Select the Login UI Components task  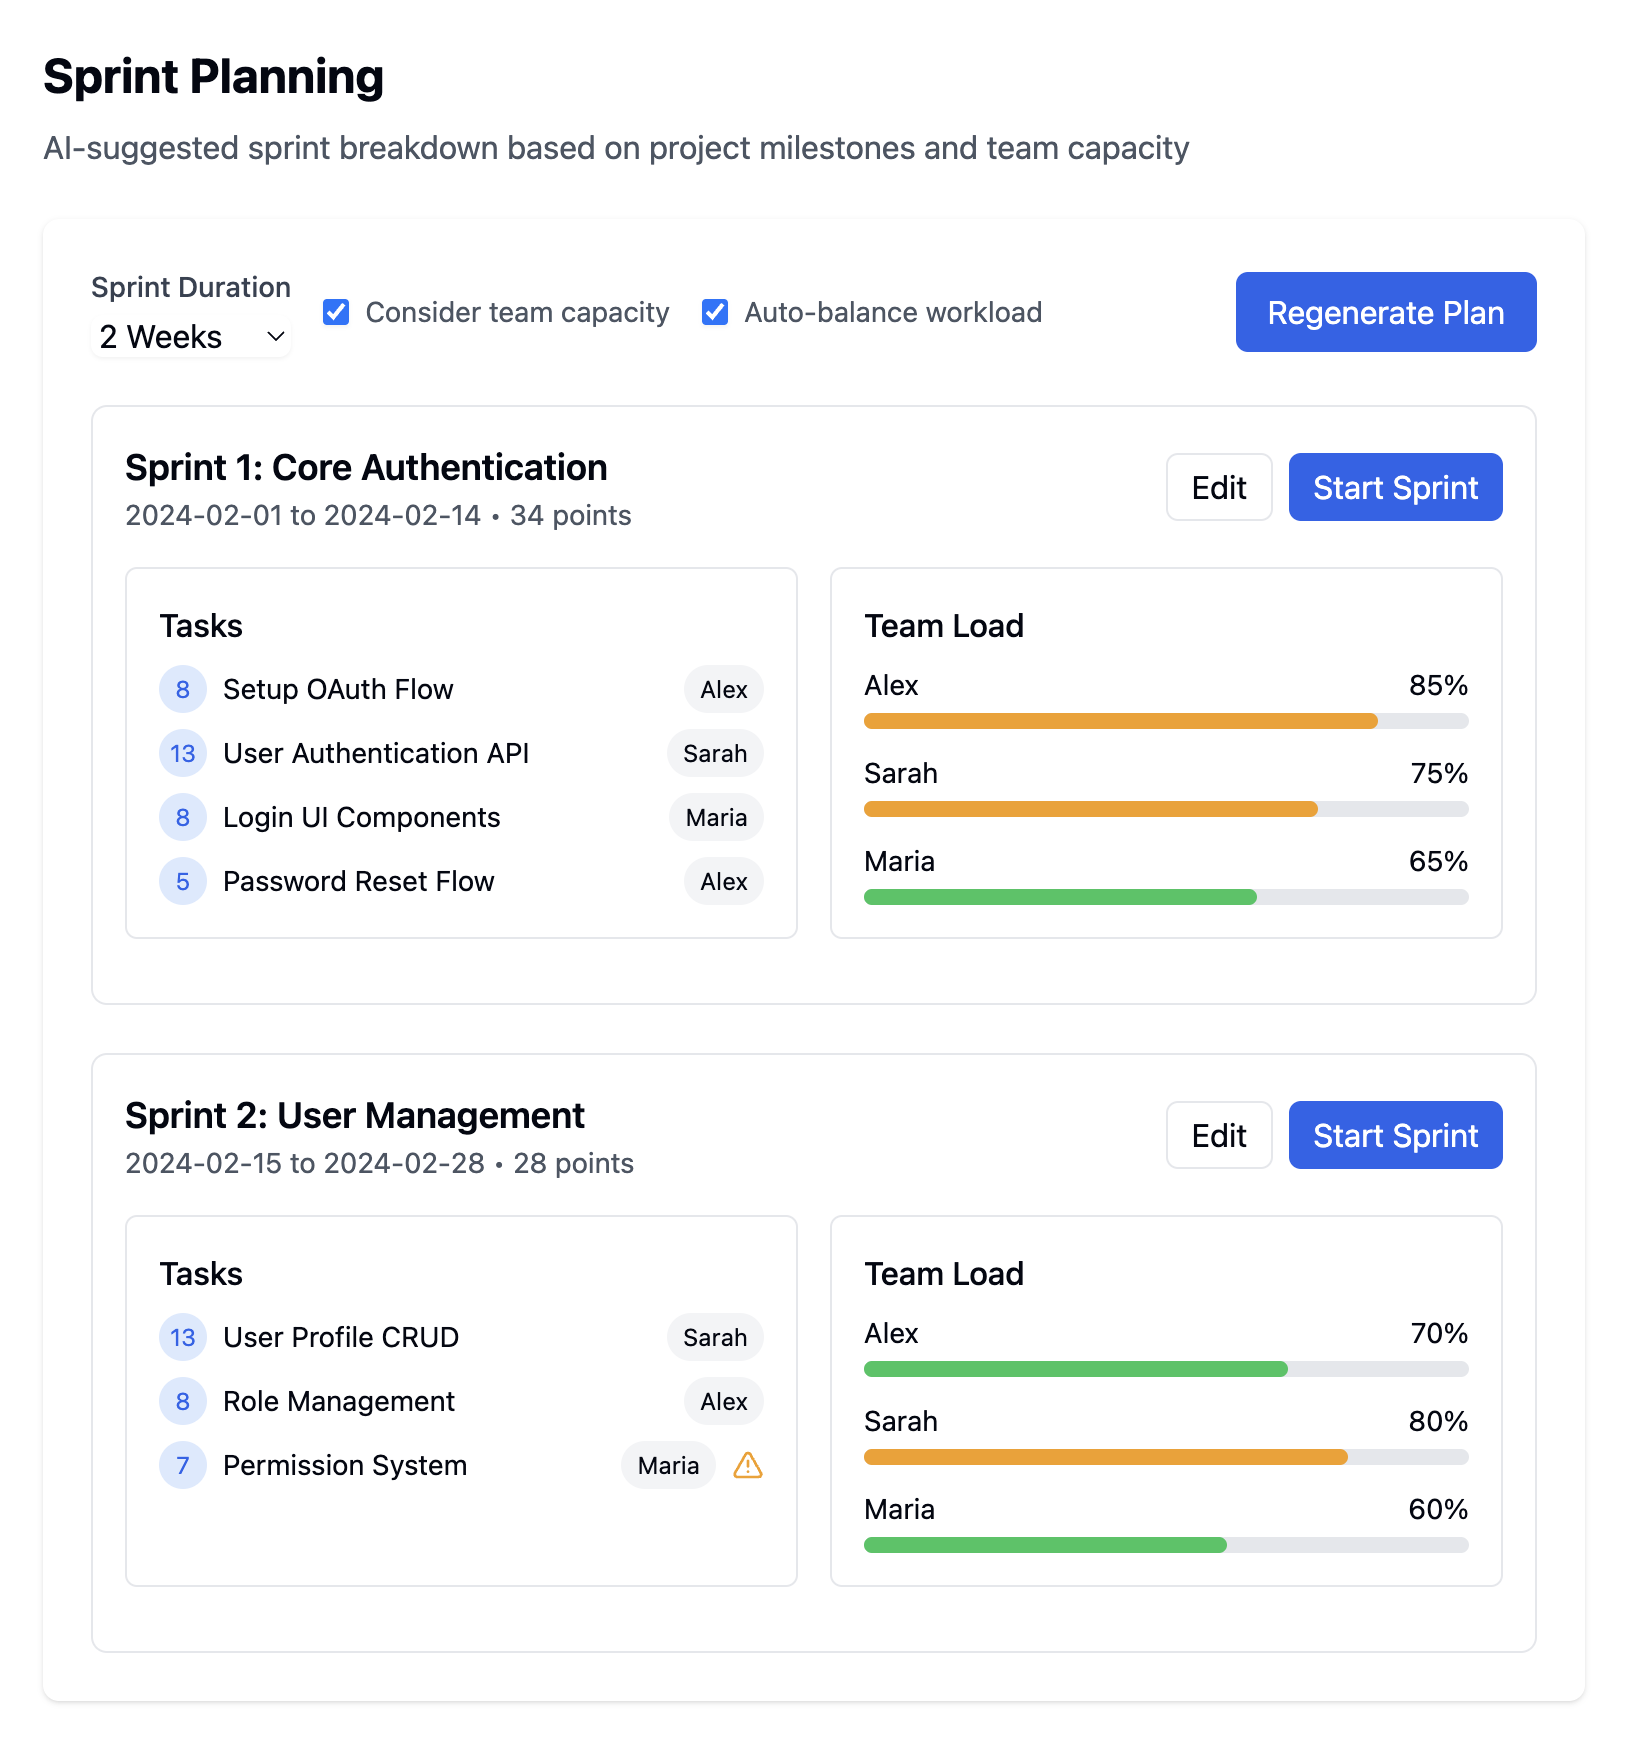pyautogui.click(x=361, y=817)
